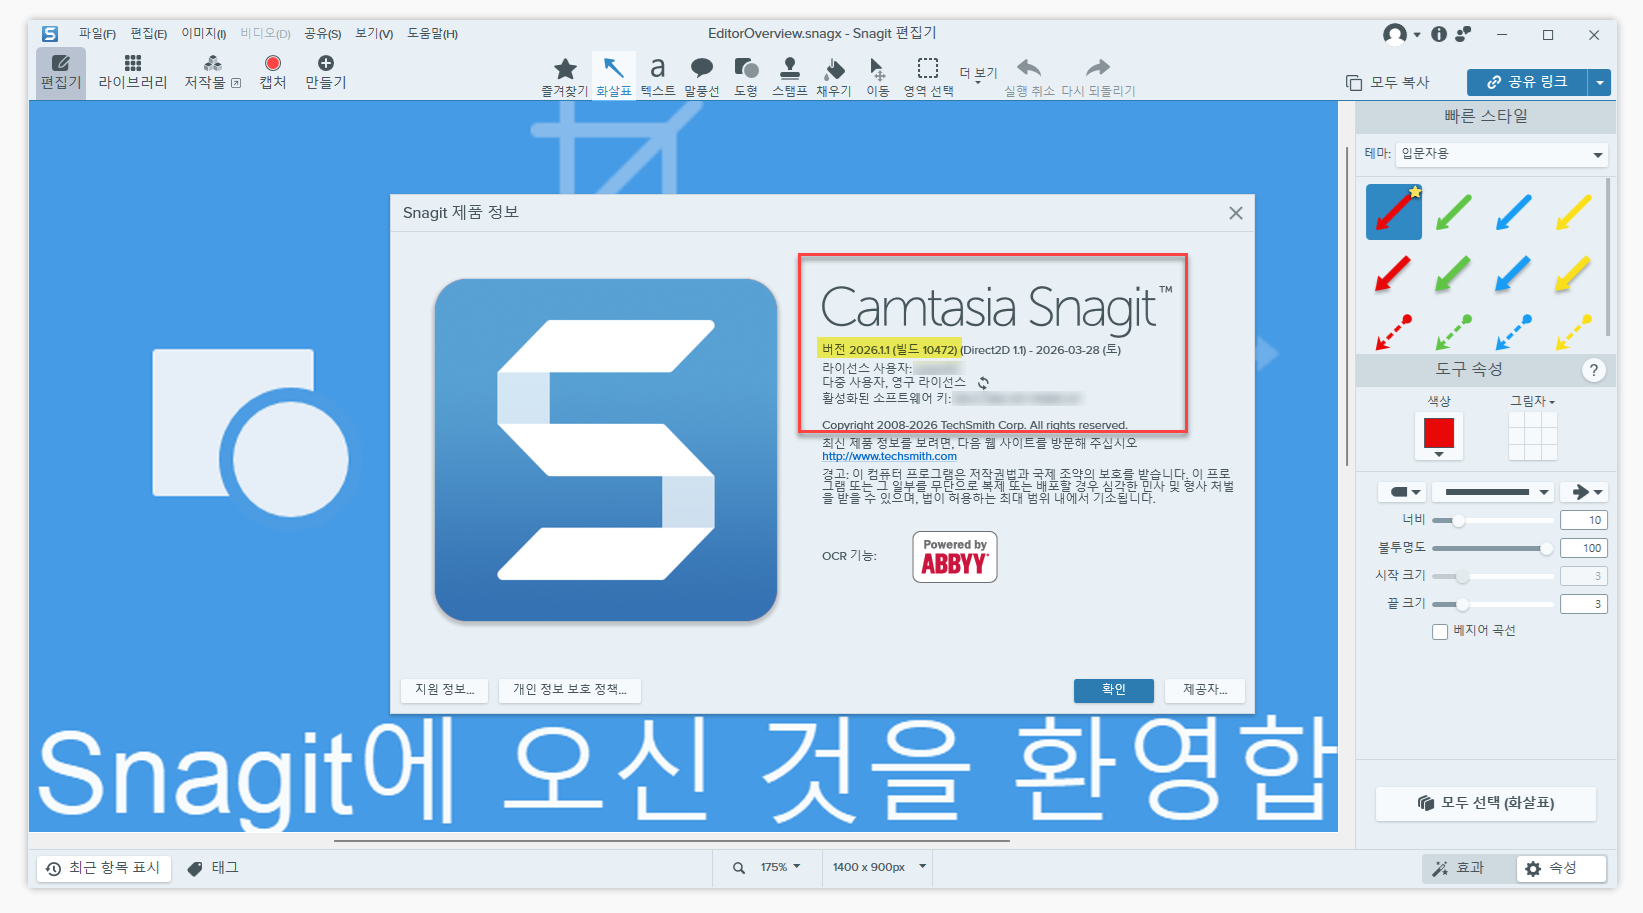This screenshot has width=1643, height=913.
Task: Click 최근 항목 표시 (Show Recent)
Action: click(104, 868)
